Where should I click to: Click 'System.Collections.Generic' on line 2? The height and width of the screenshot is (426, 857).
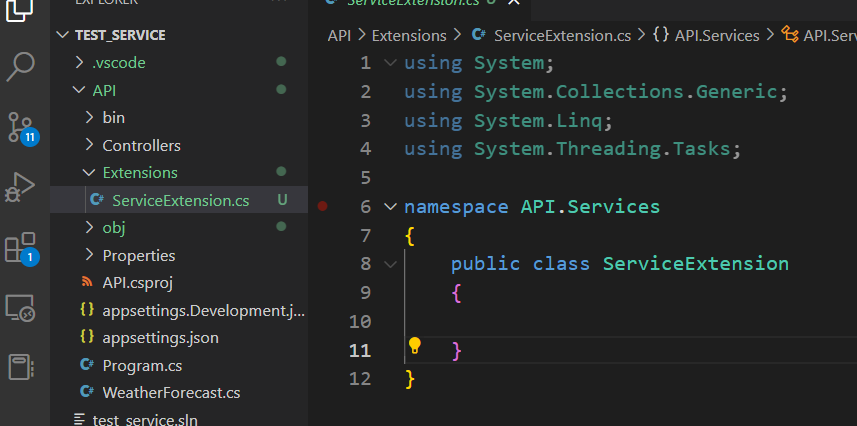coord(625,92)
